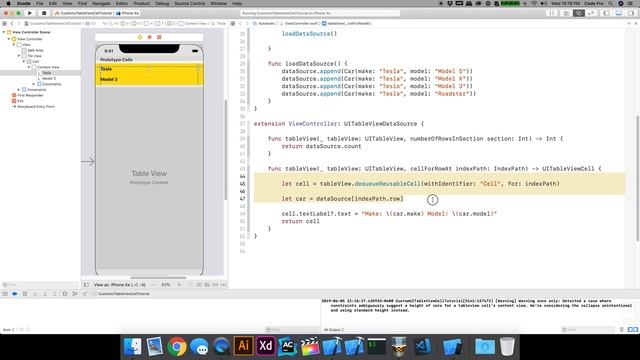Viewport: 640px width, 360px height.
Task: Click Step Into in debug bar
Action: coord(45,294)
